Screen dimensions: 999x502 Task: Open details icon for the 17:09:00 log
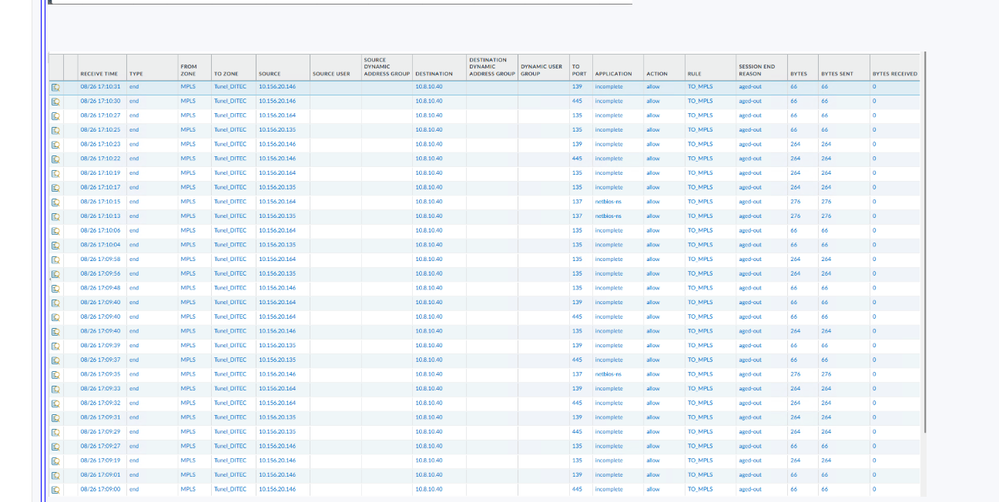pos(56,490)
